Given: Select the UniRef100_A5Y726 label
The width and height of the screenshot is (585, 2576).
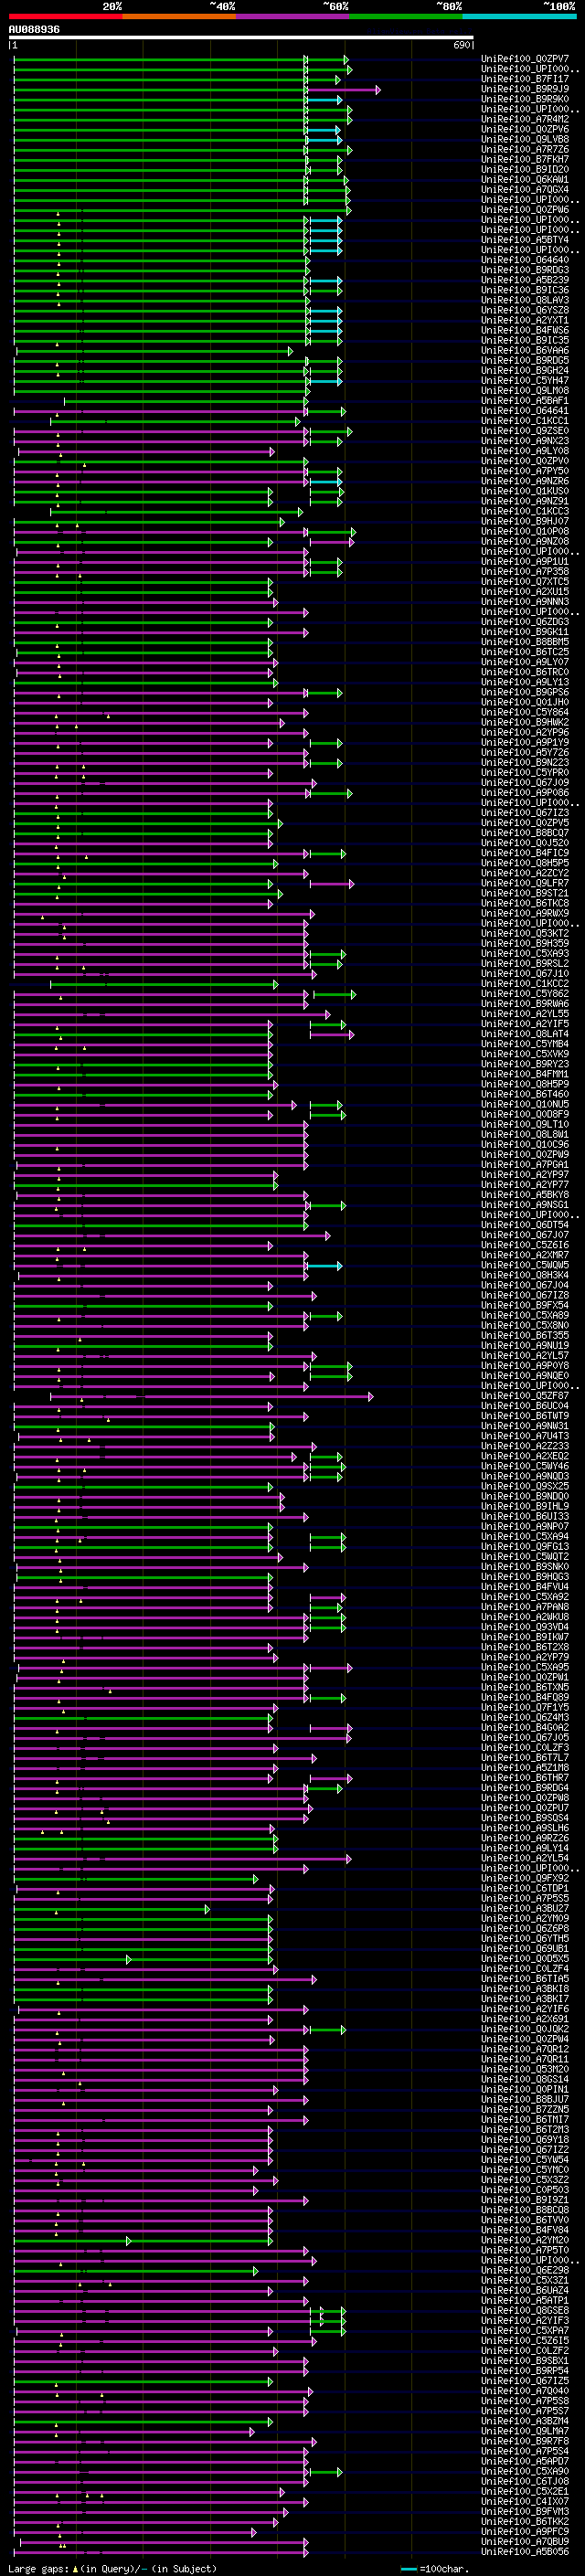Looking at the screenshot, I should [525, 752].
